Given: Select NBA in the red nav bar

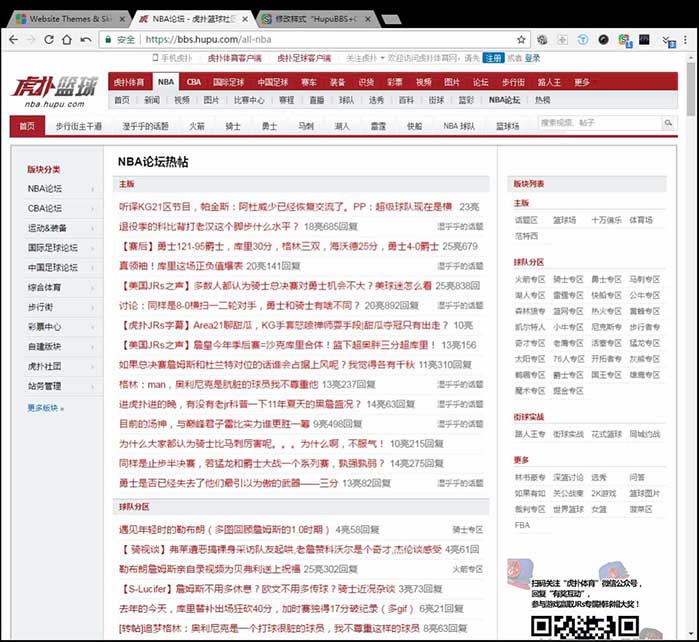Looking at the screenshot, I should (x=165, y=82).
